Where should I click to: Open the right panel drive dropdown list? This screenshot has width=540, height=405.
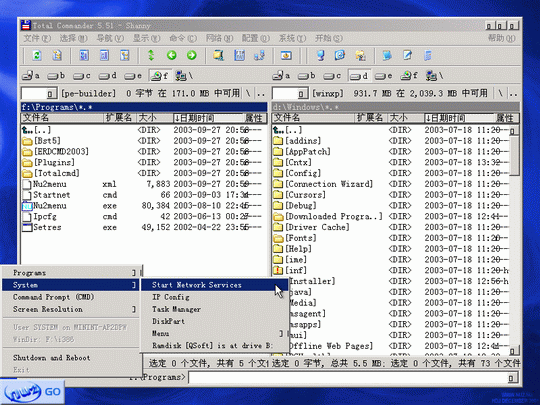pyautogui.click(x=301, y=94)
